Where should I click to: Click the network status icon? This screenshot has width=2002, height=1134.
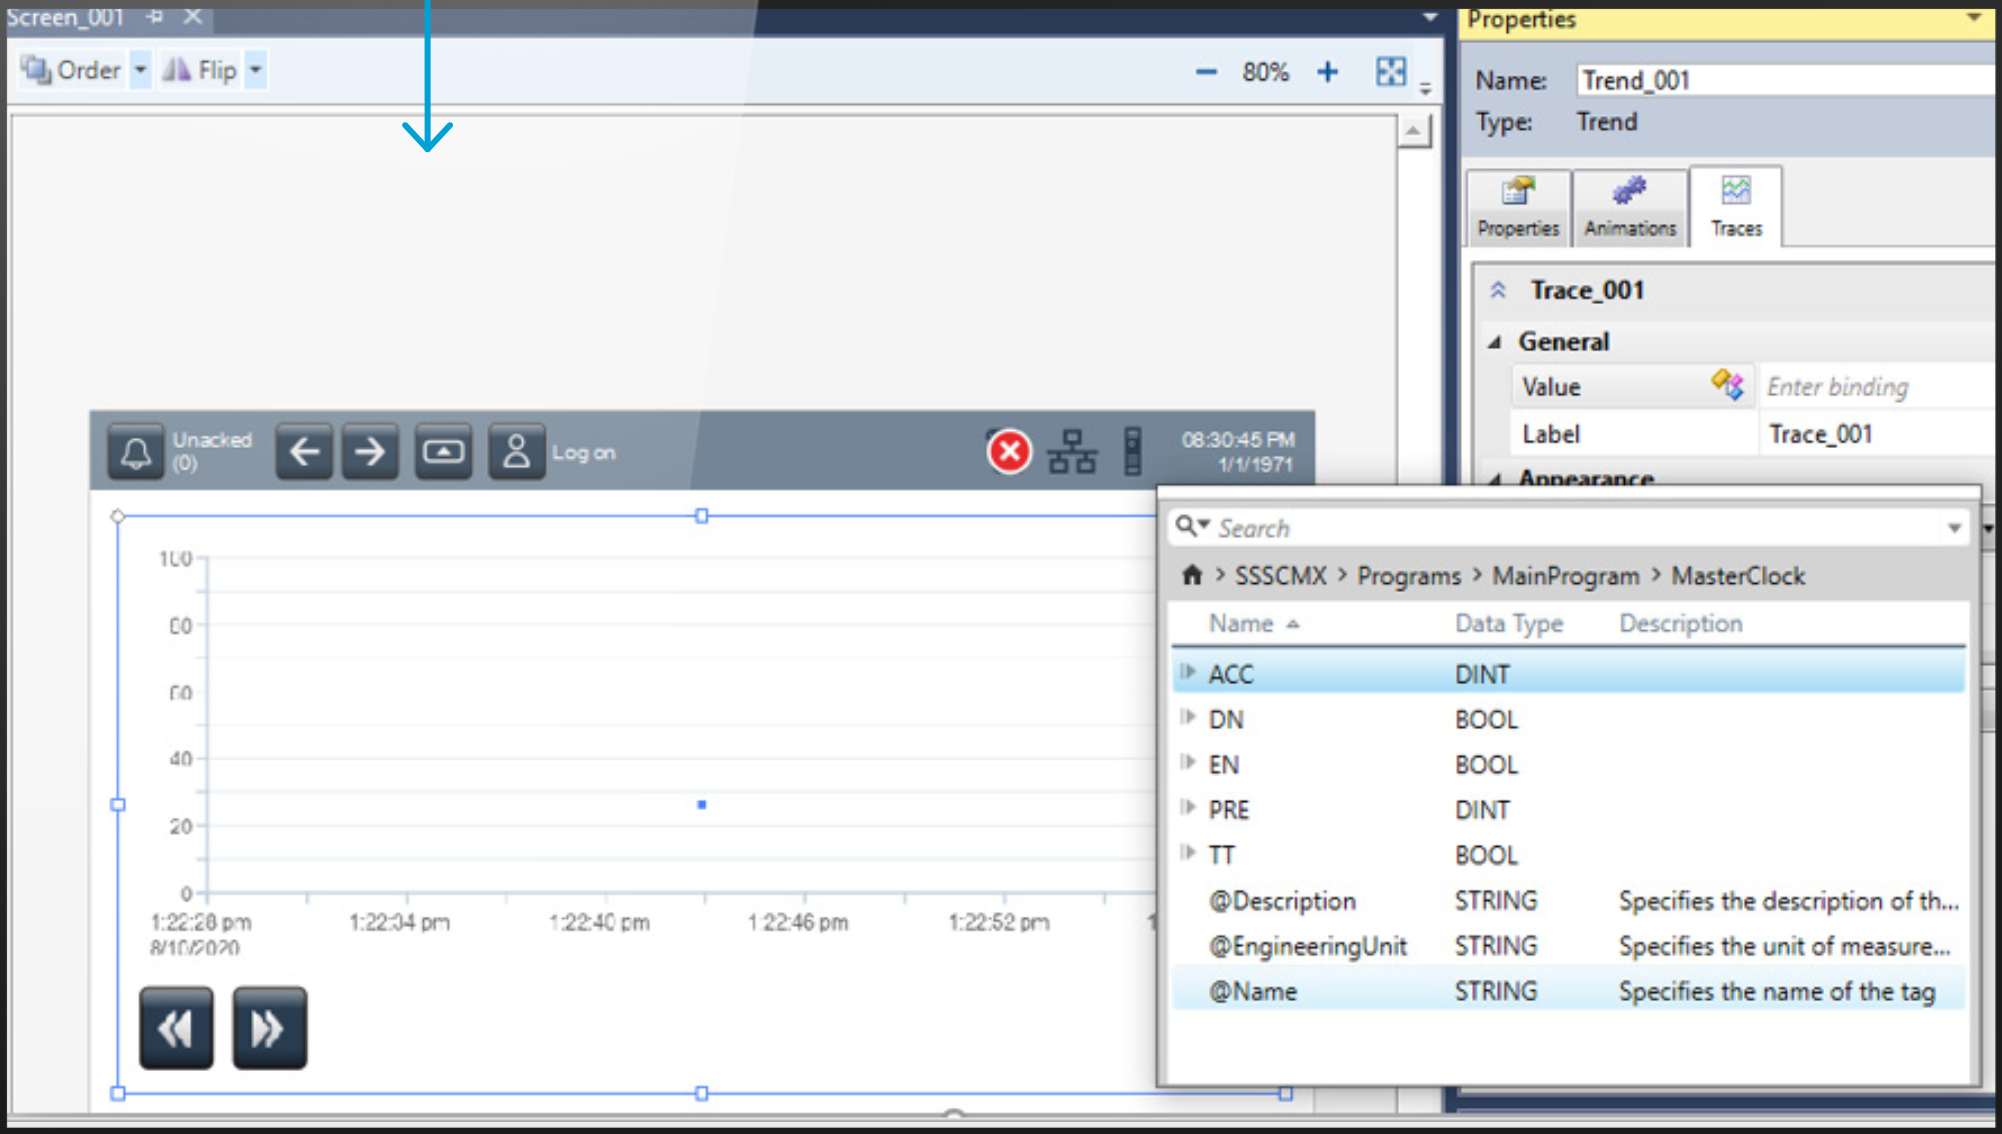pos(1072,452)
